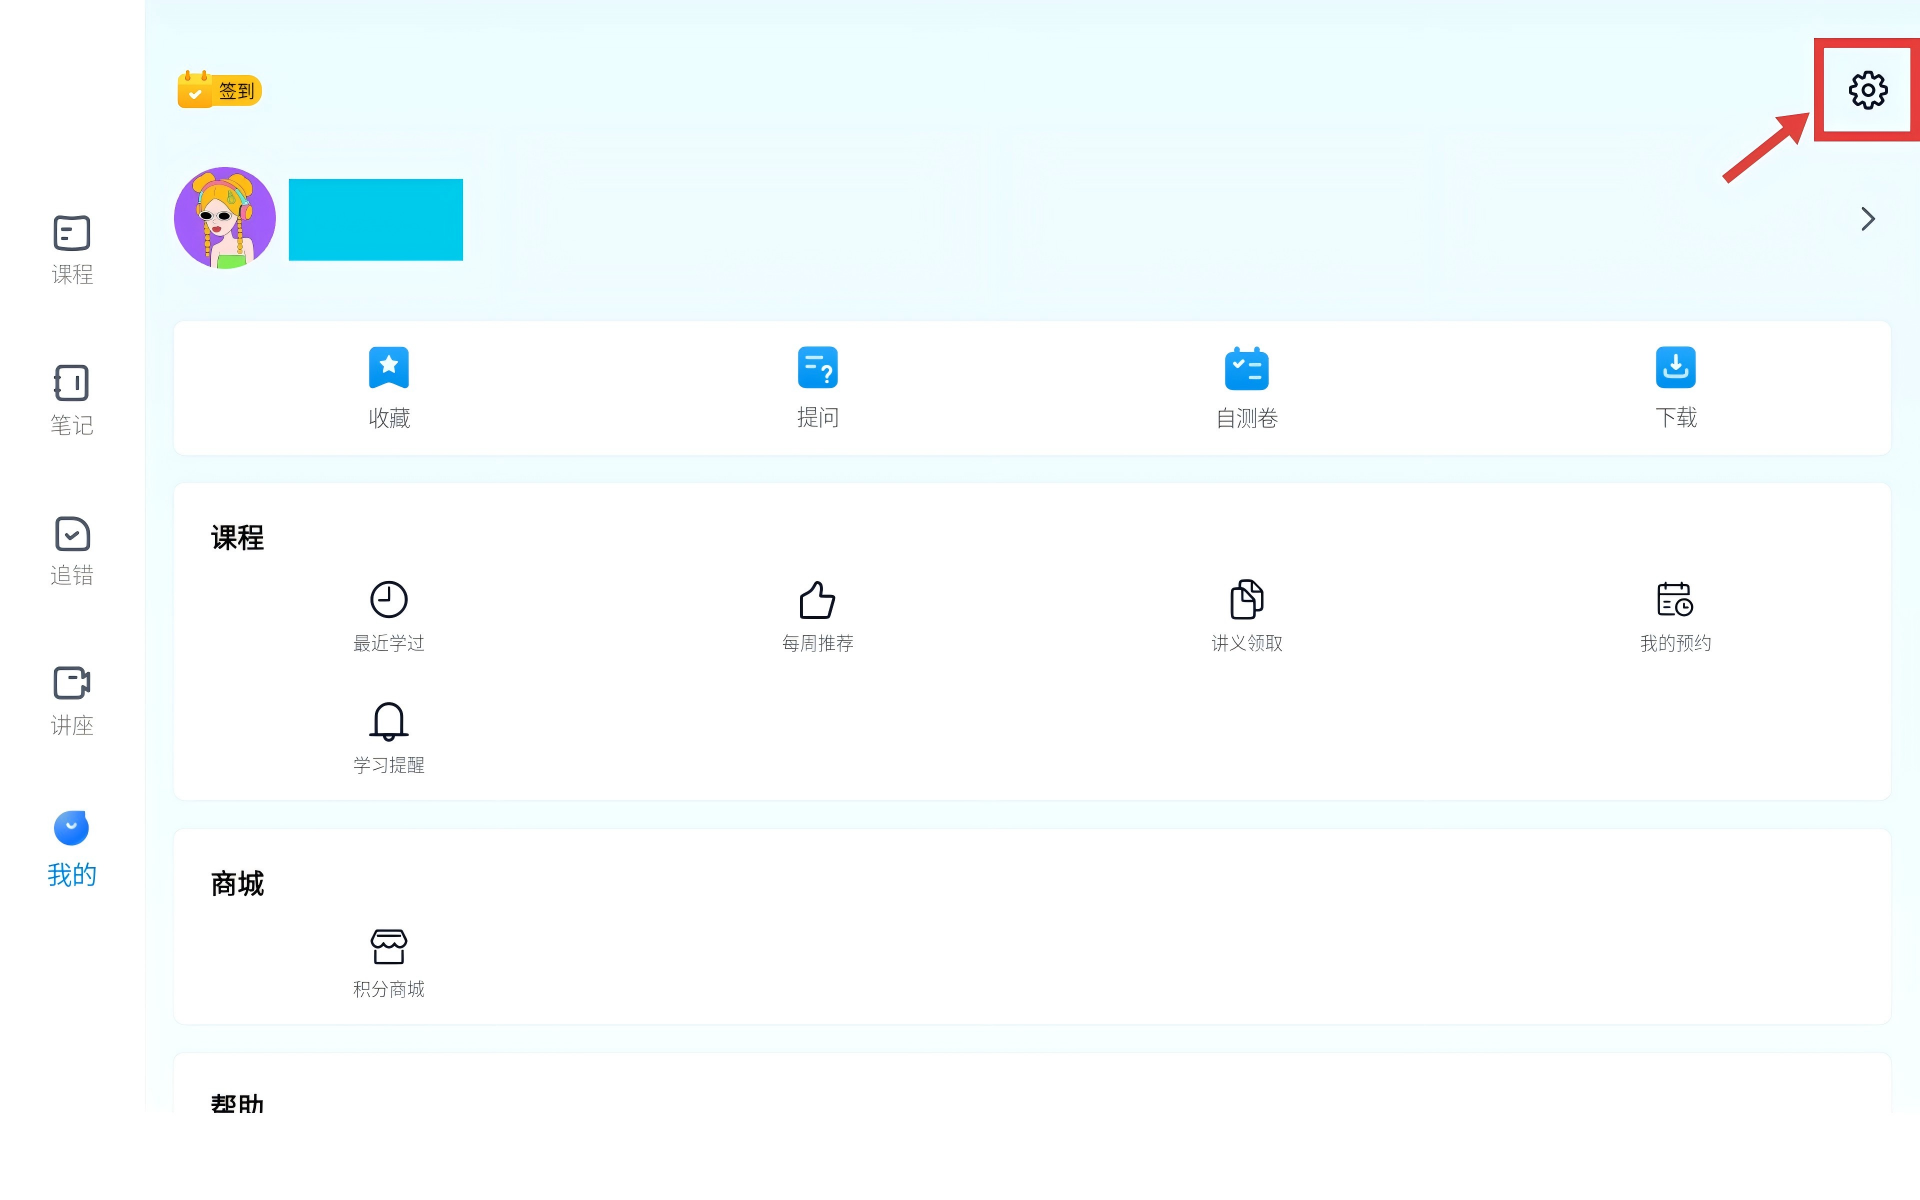The width and height of the screenshot is (1920, 1200).
Task: Select 我的 tab in sidebar
Action: tap(72, 849)
